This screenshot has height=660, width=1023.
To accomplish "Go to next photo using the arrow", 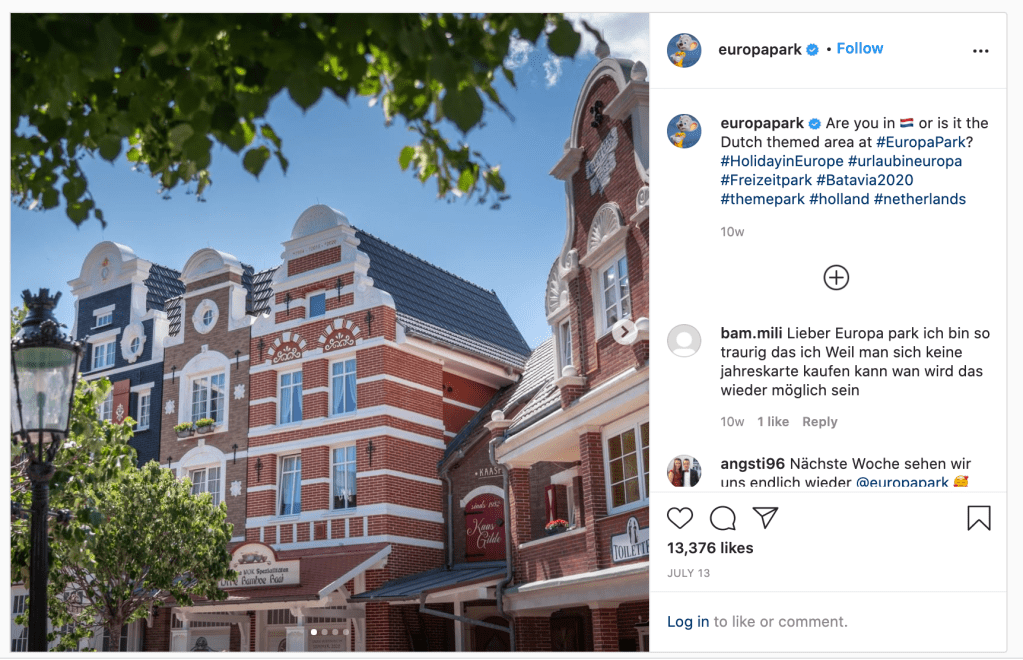I will pos(624,332).
